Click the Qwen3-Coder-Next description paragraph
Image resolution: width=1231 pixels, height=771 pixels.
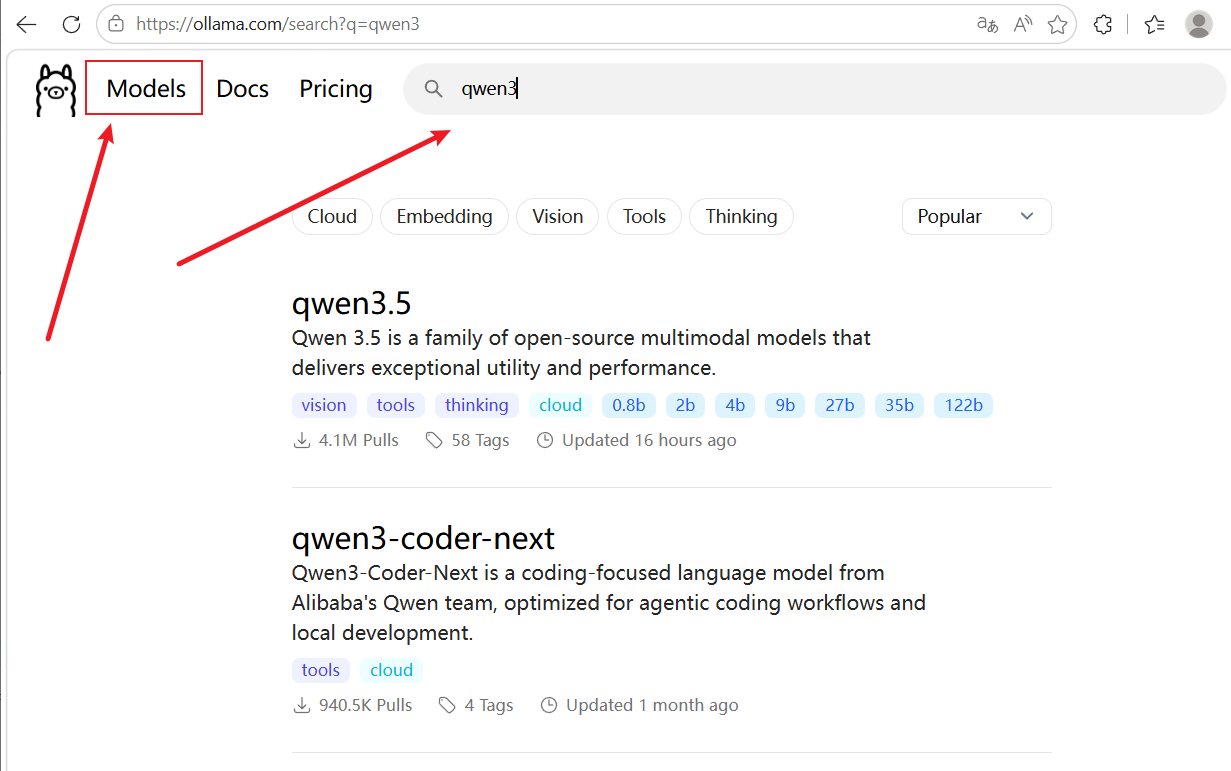tap(609, 603)
